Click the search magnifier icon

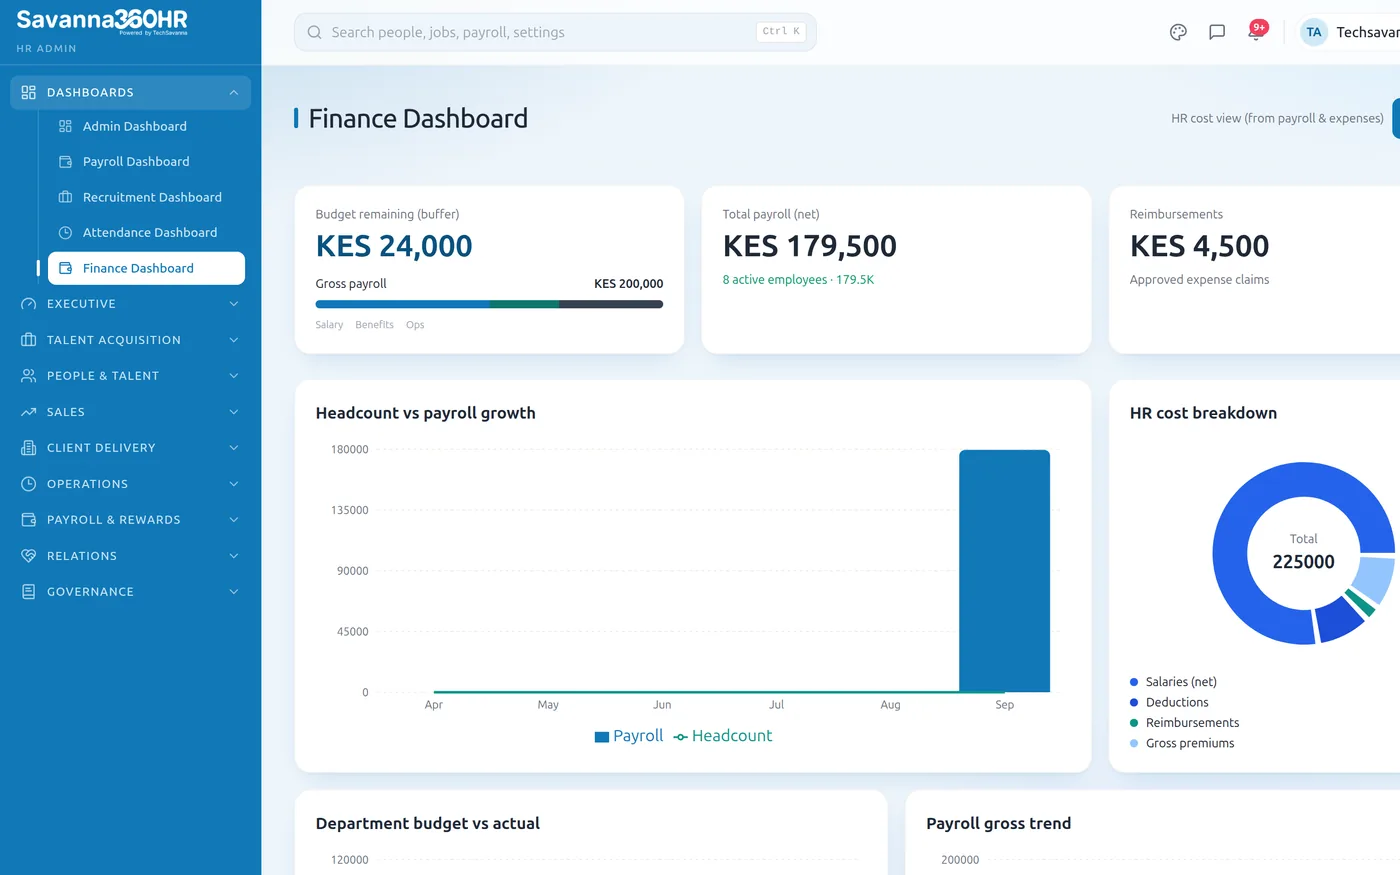[314, 32]
